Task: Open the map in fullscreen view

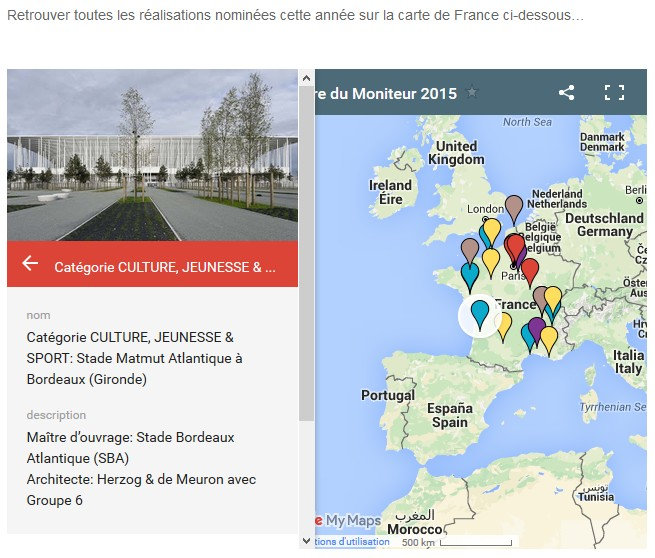Action: (614, 93)
